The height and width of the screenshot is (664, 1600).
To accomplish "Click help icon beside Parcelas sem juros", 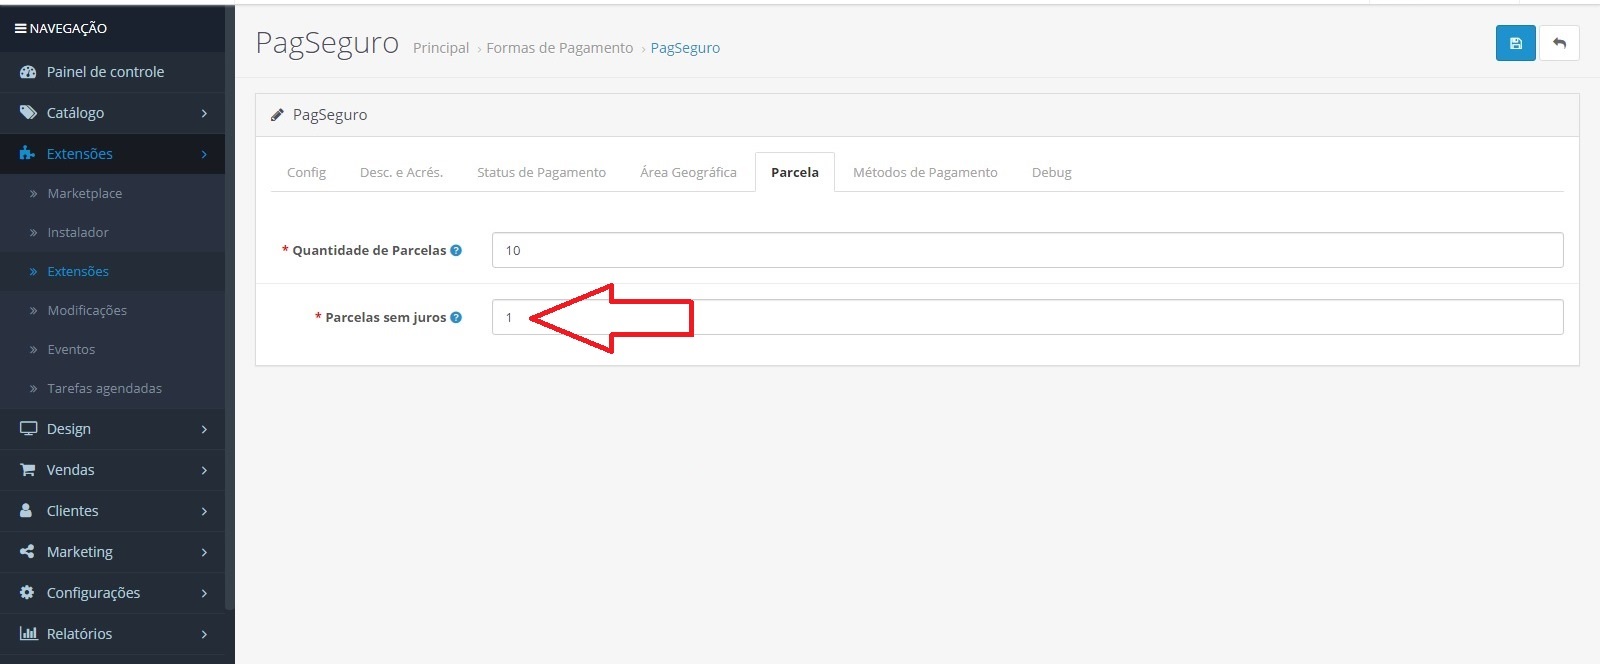I will tap(456, 318).
